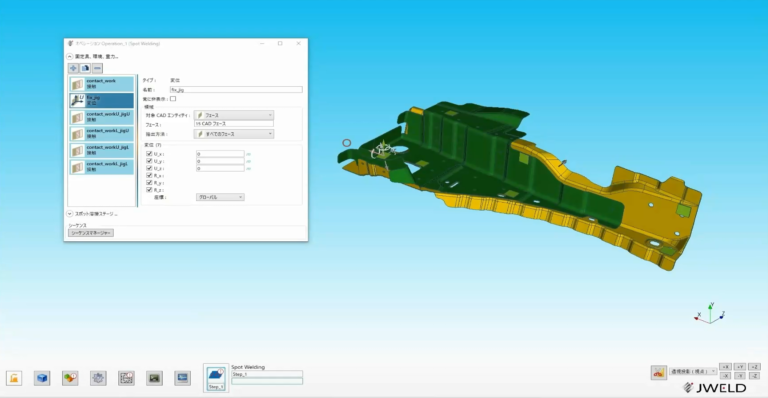Screen dimensions: 768x398
Task: Click the U_z value input field
Action: 220,168
